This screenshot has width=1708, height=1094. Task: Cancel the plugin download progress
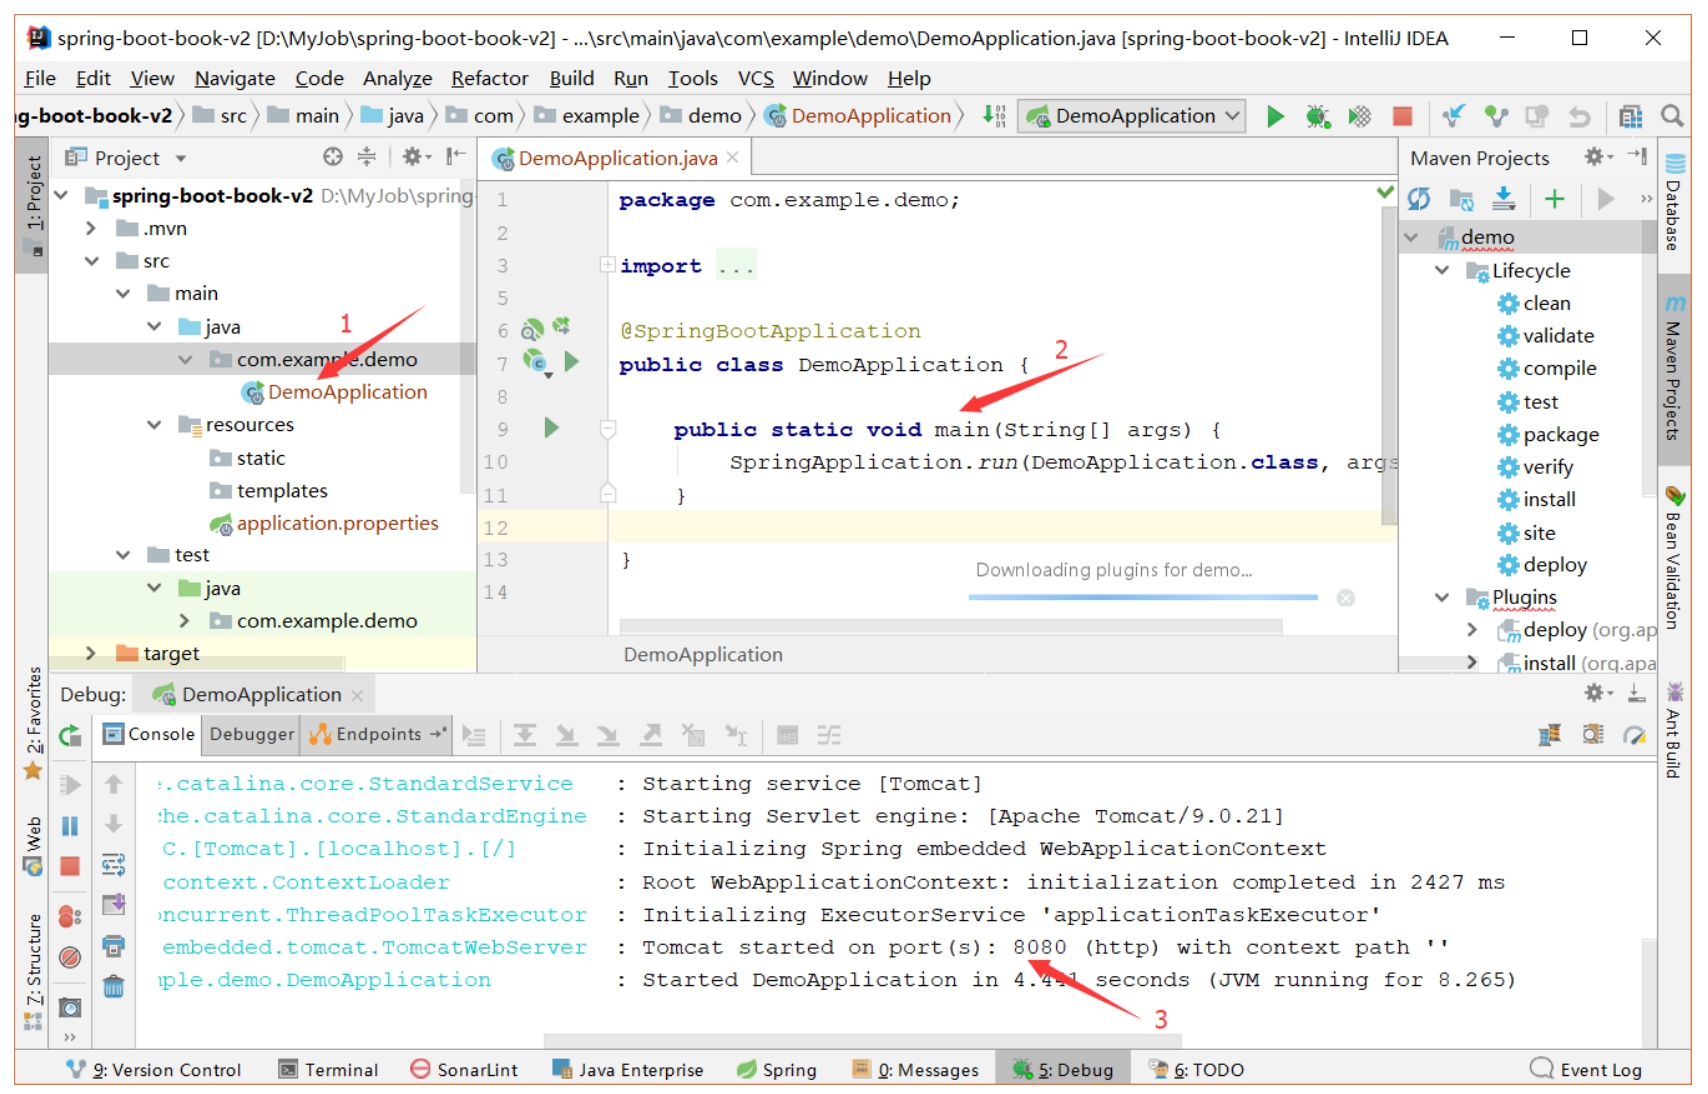coord(1346,598)
